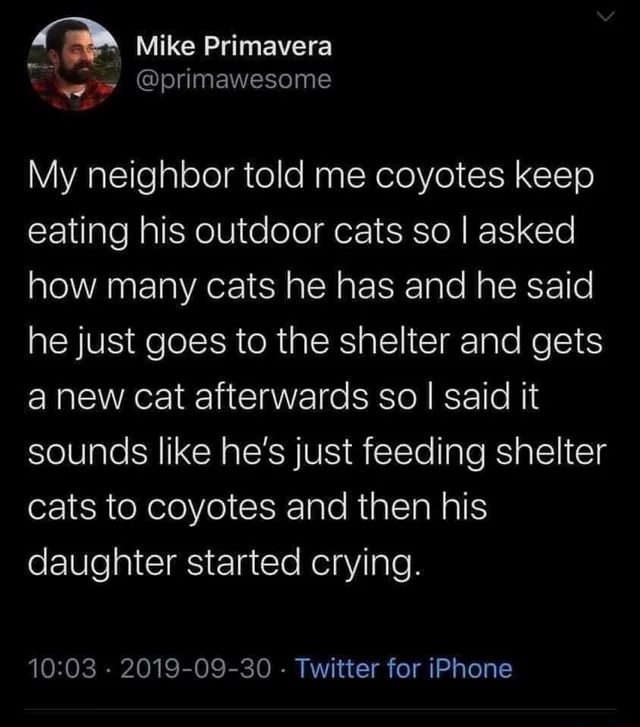Screen dimensions: 640x727
Task: Open the Mike Primavera display name
Action: [x=233, y=46]
